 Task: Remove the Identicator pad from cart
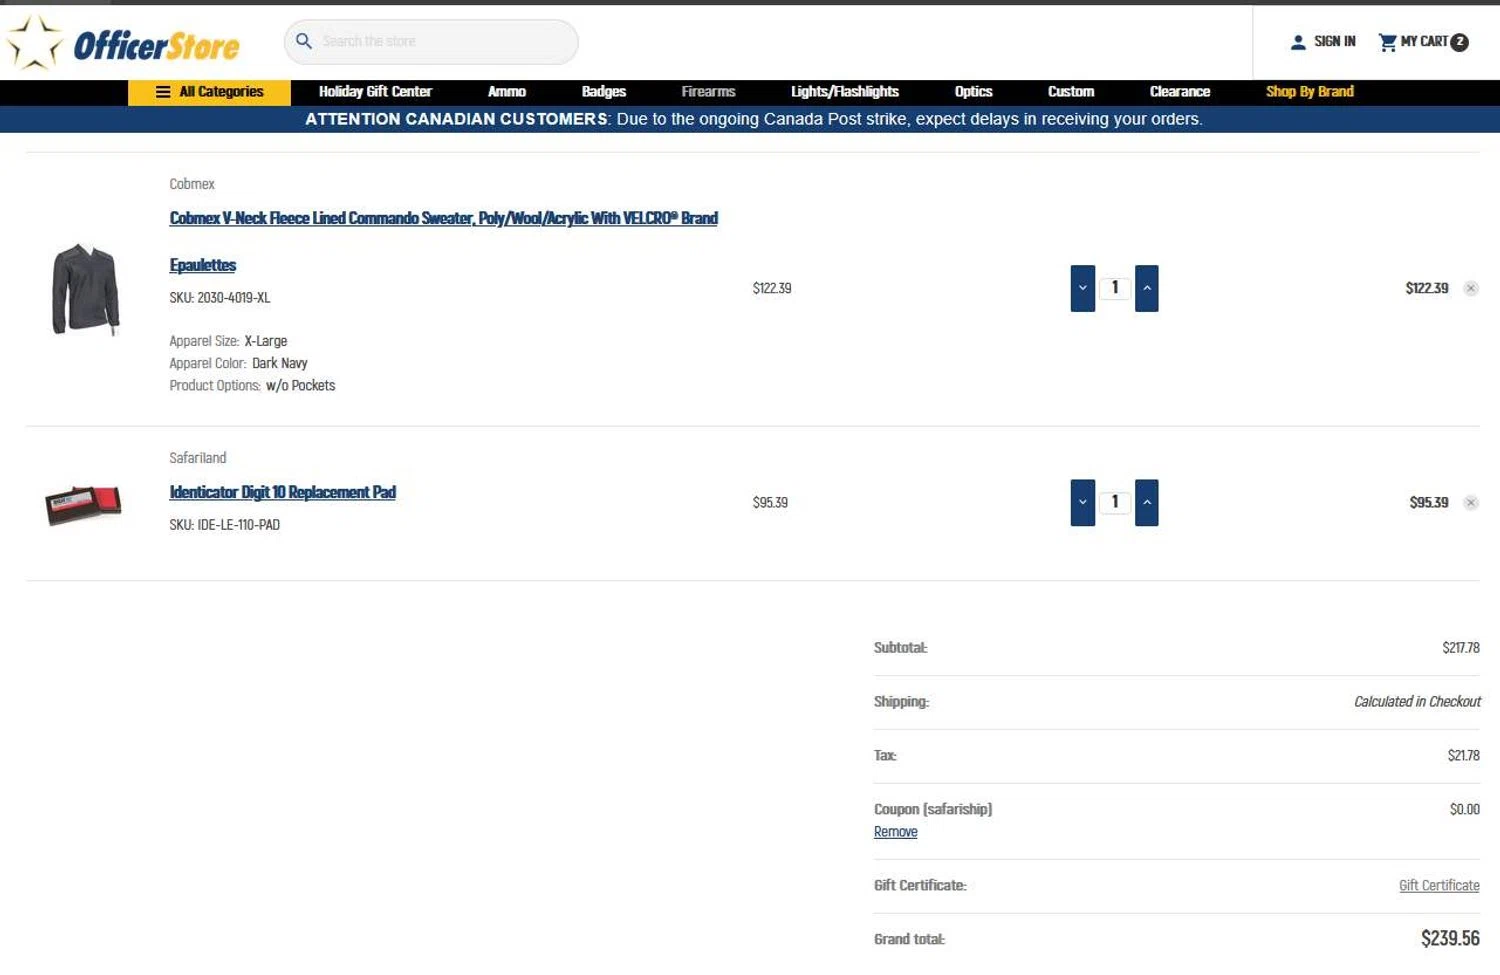(1471, 502)
